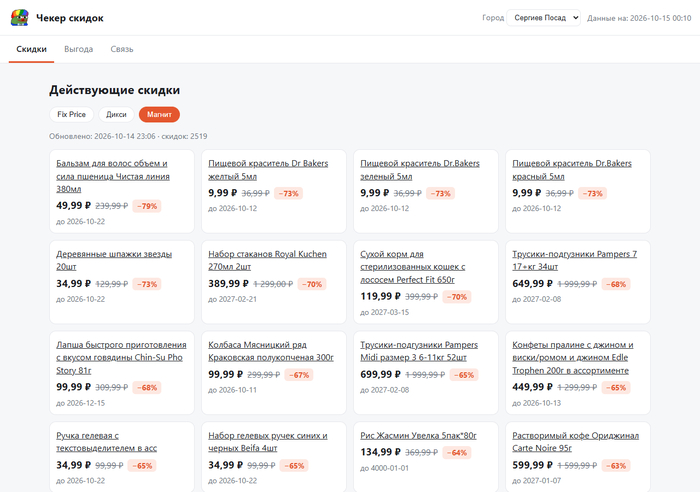Open Набор стаканов Royal Kuchen link
Viewport: 700px width, 492px height.
267,260
